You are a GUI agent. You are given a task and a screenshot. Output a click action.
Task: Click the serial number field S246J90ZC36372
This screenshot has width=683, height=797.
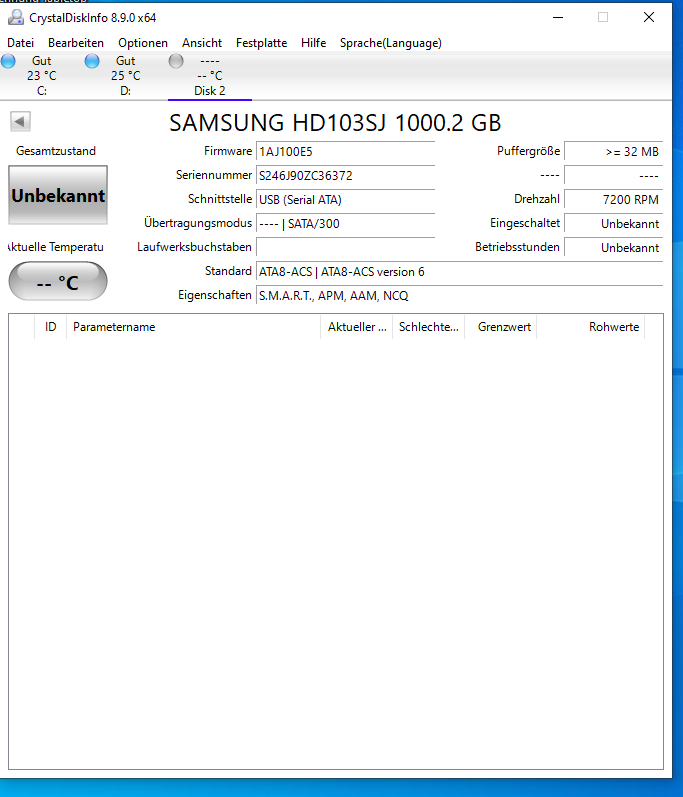point(346,175)
